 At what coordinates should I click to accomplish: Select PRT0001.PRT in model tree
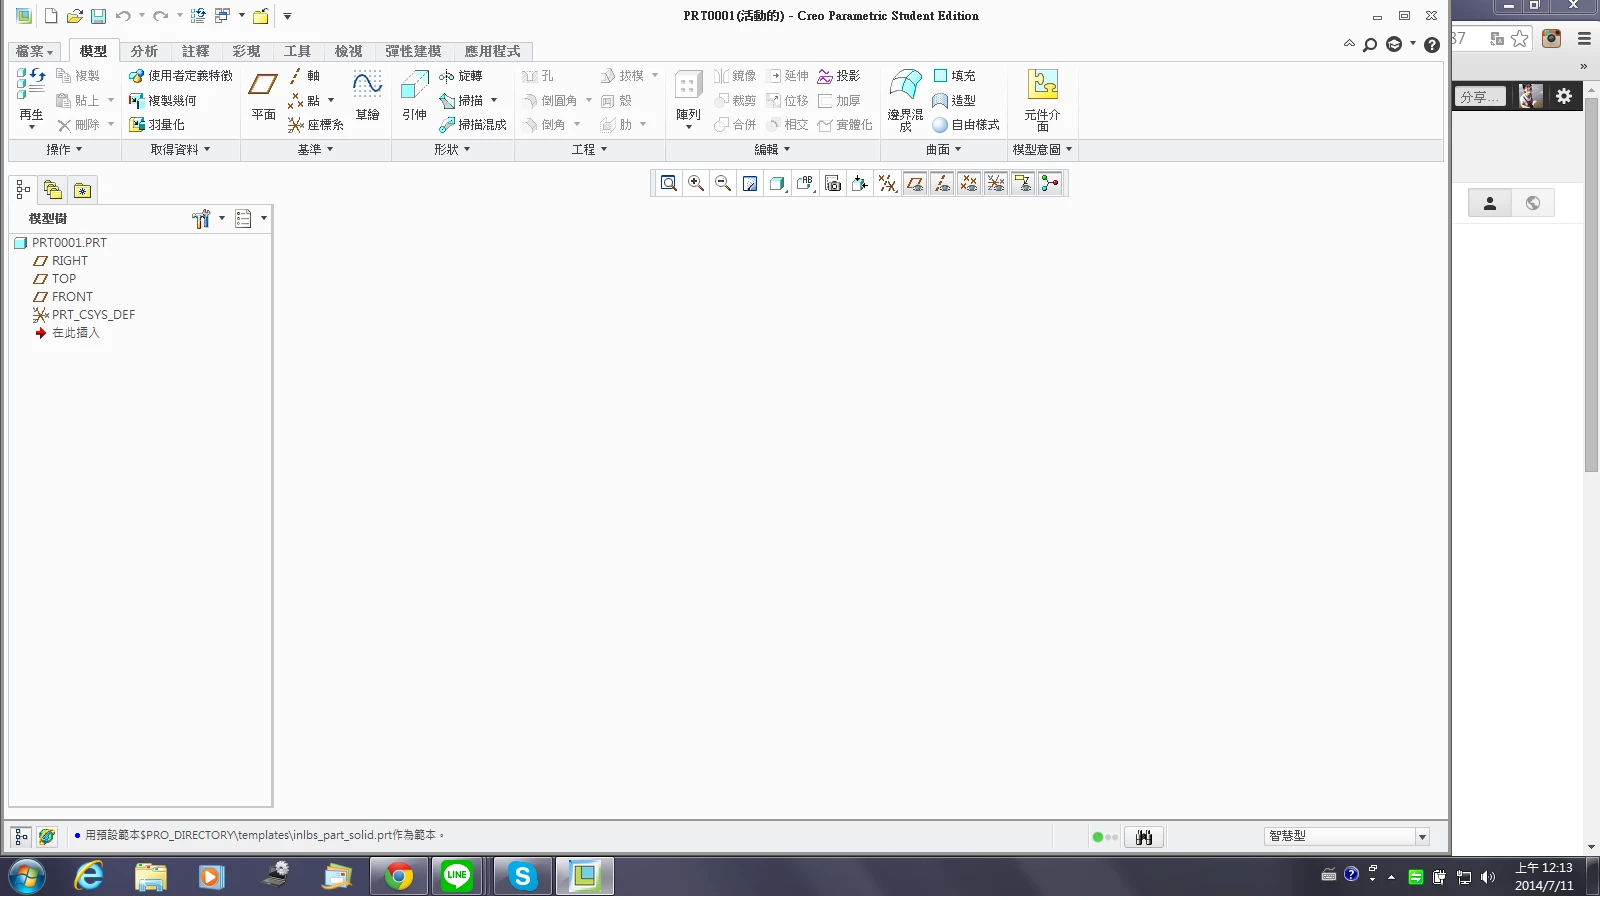click(61, 243)
